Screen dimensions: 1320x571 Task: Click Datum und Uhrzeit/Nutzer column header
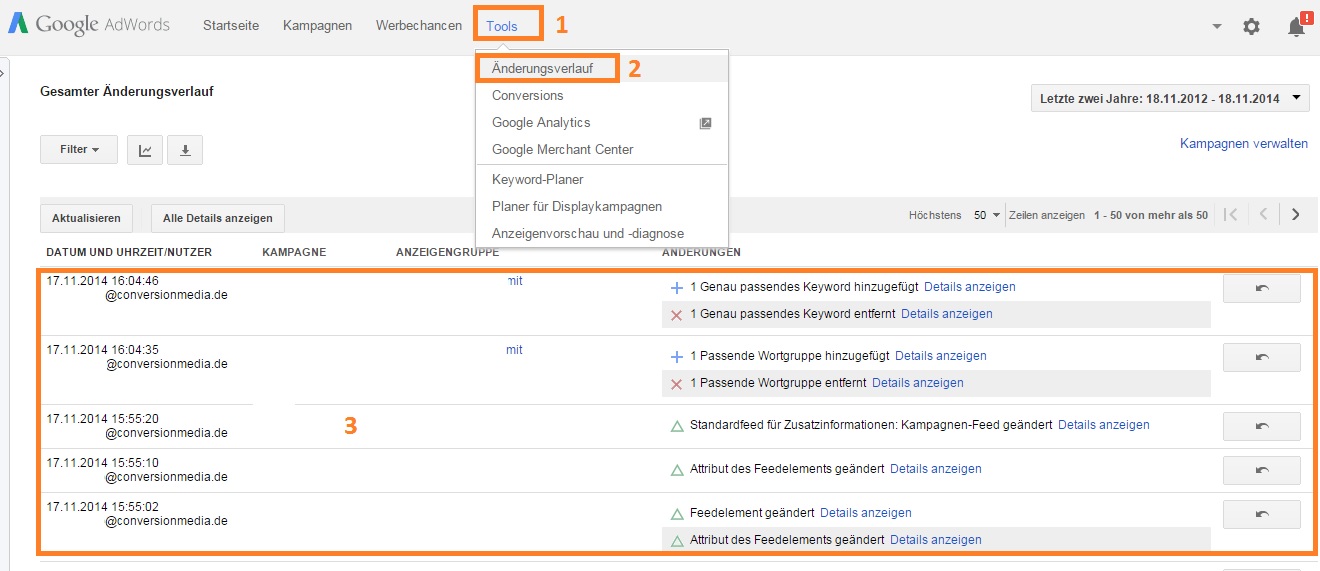coord(129,252)
